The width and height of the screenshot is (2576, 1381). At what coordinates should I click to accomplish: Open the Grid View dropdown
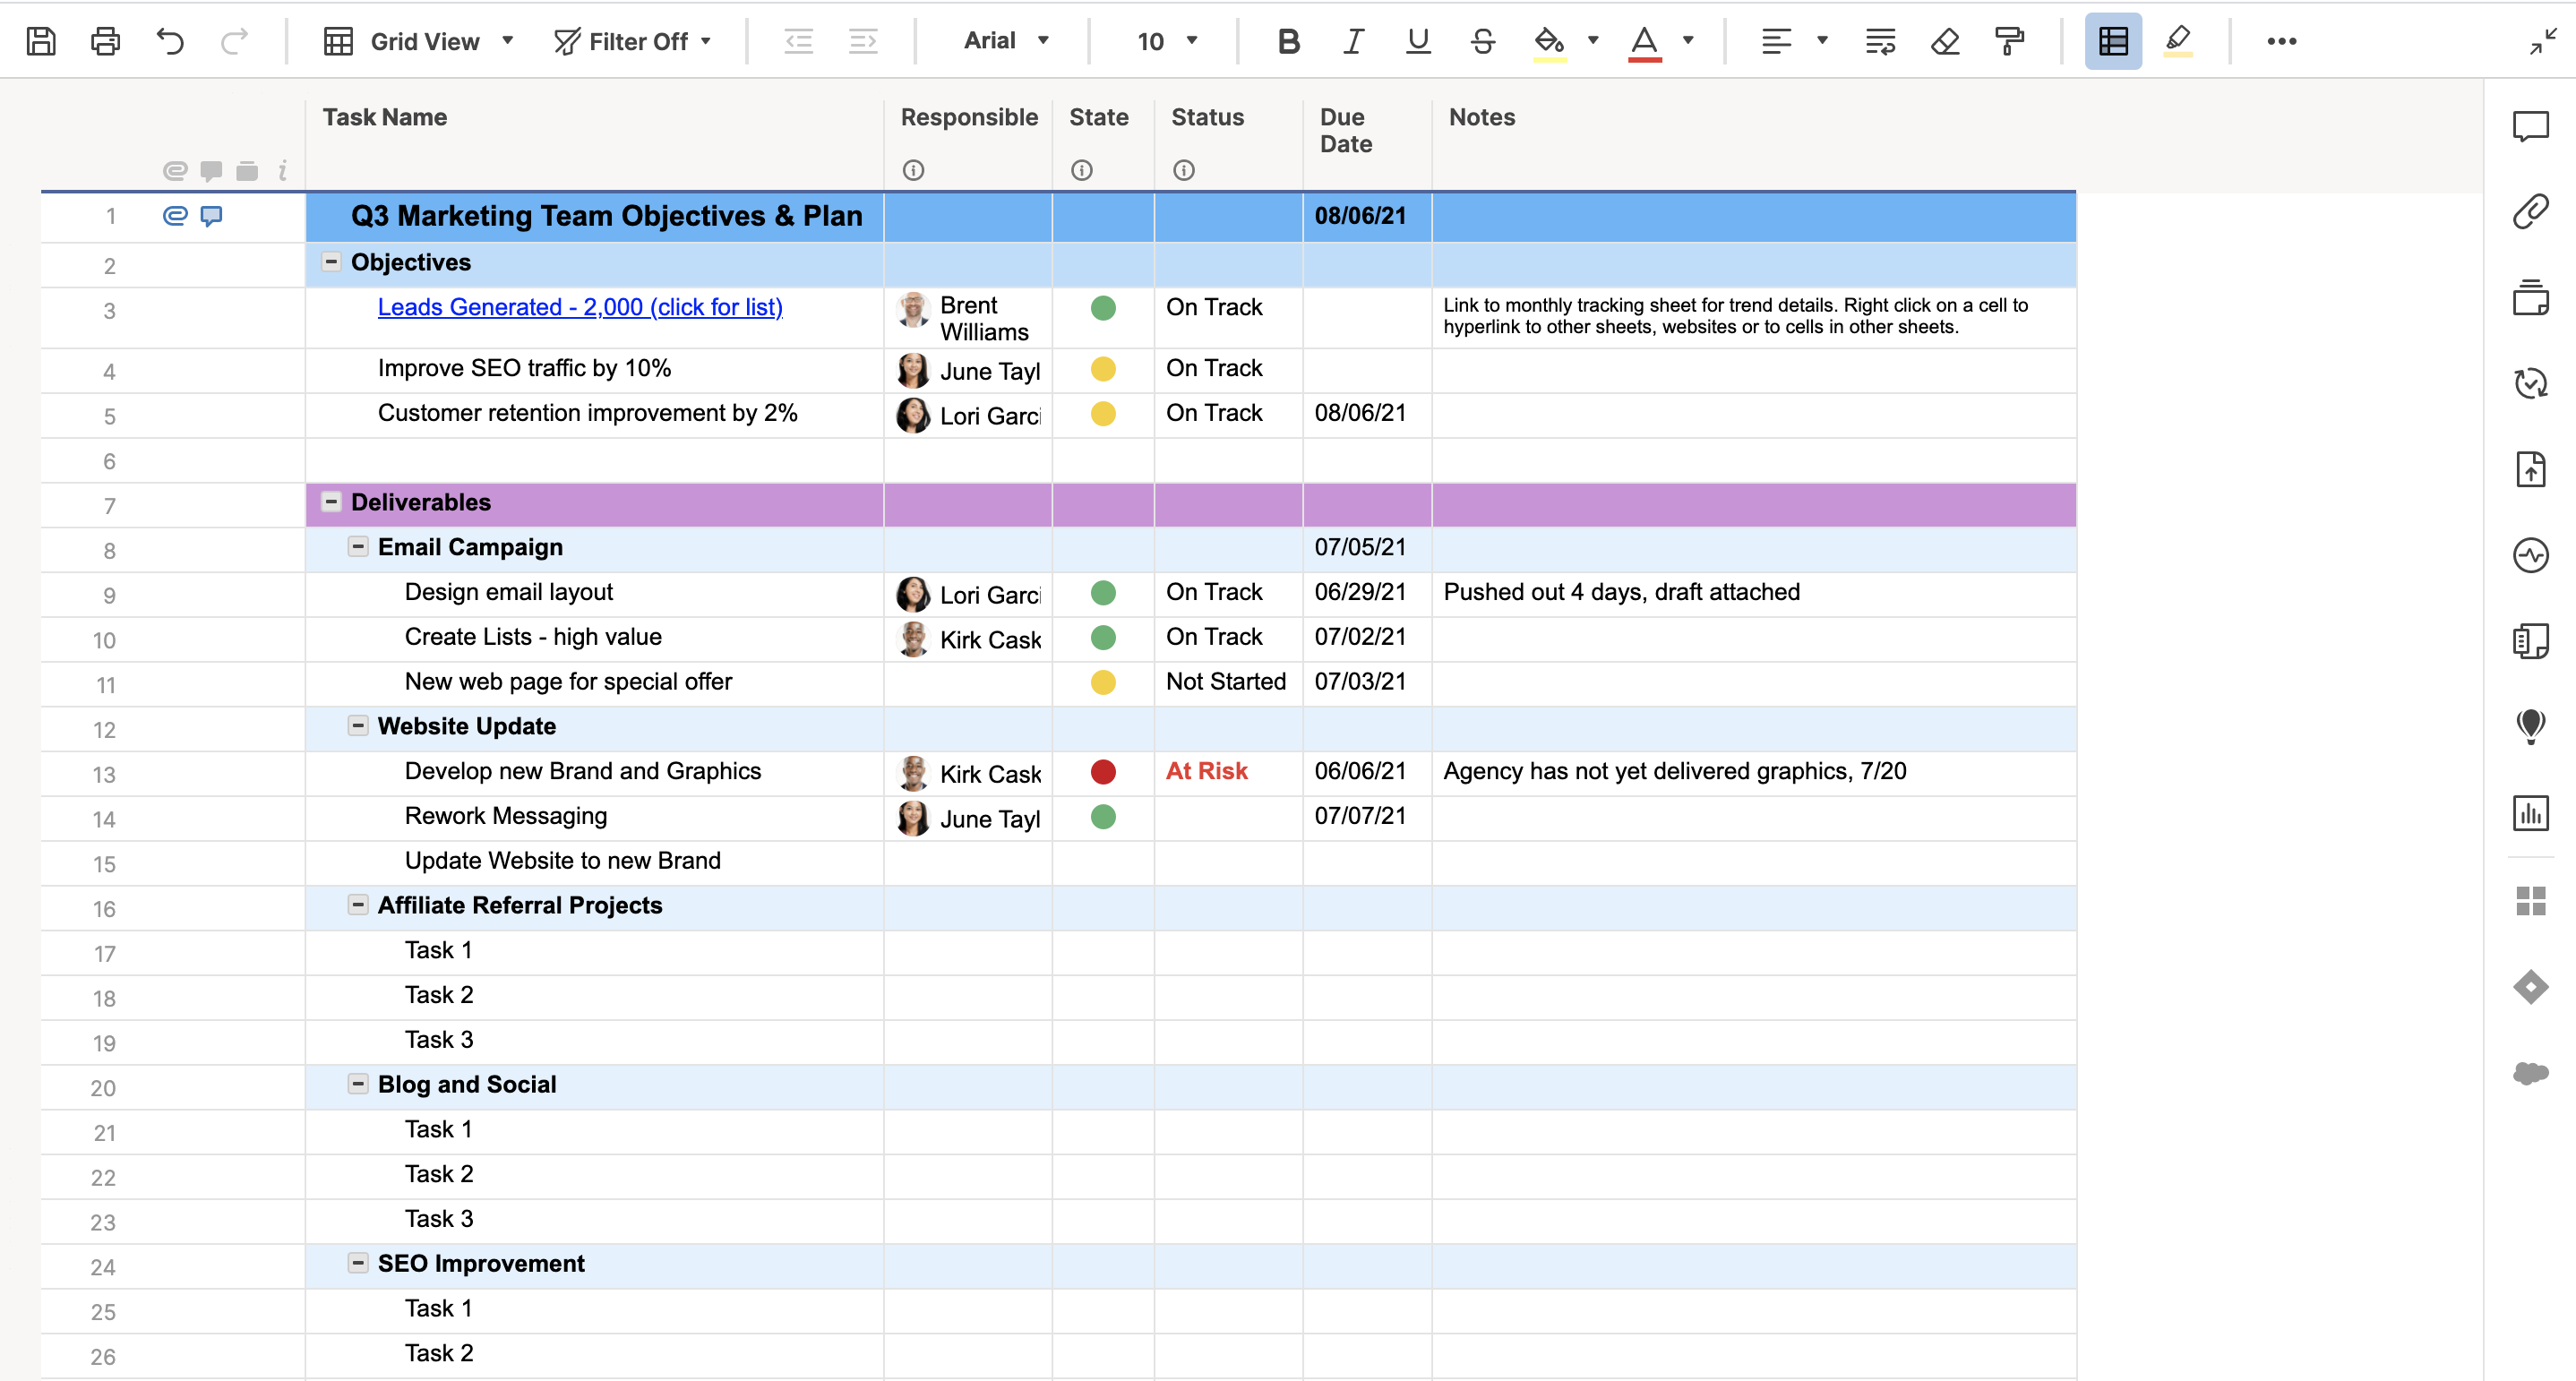[x=418, y=41]
